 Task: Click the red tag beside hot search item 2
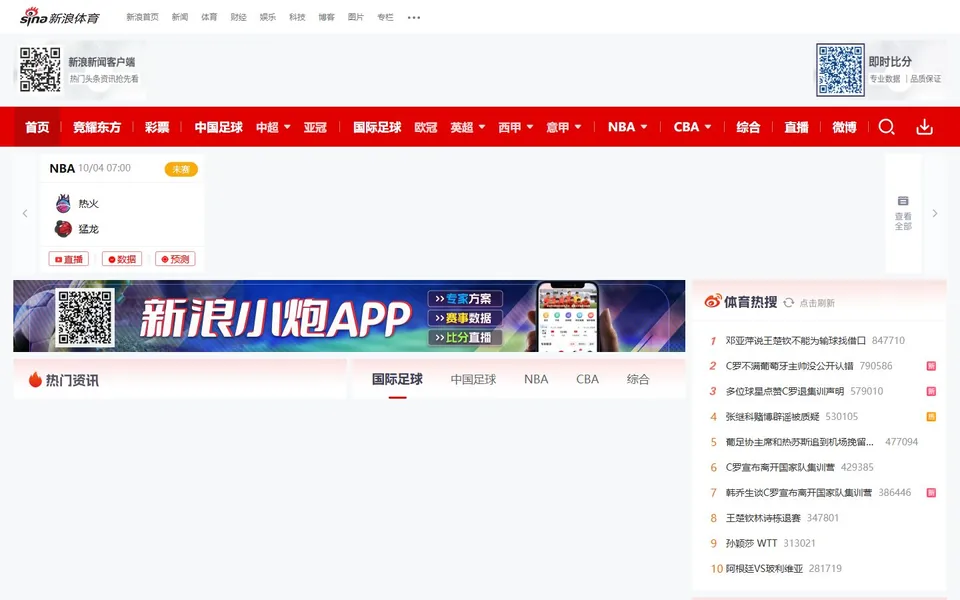[931, 366]
